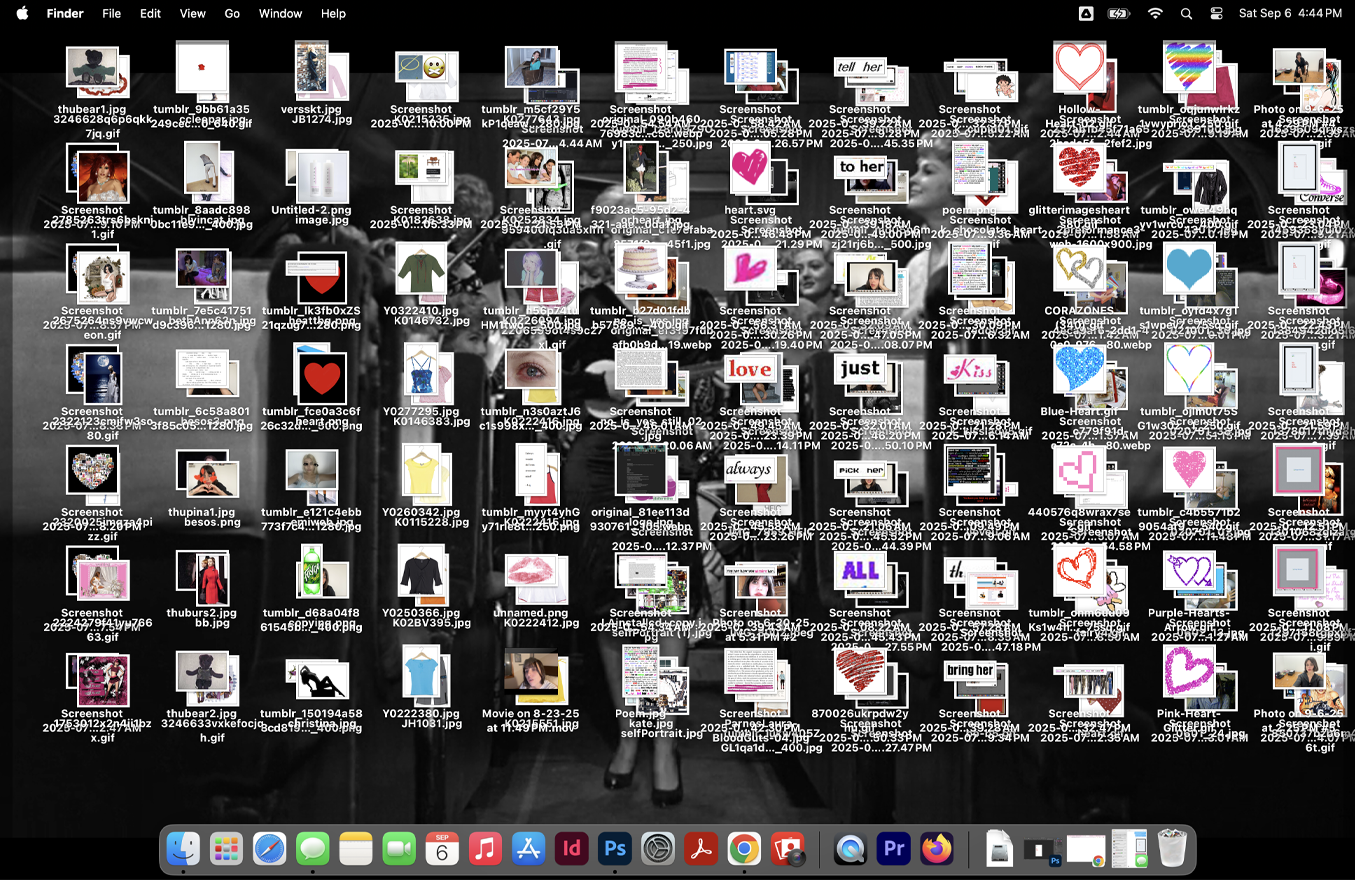Viewport: 1355px width, 880px height.
Task: Open the Apple menu
Action: 22,14
